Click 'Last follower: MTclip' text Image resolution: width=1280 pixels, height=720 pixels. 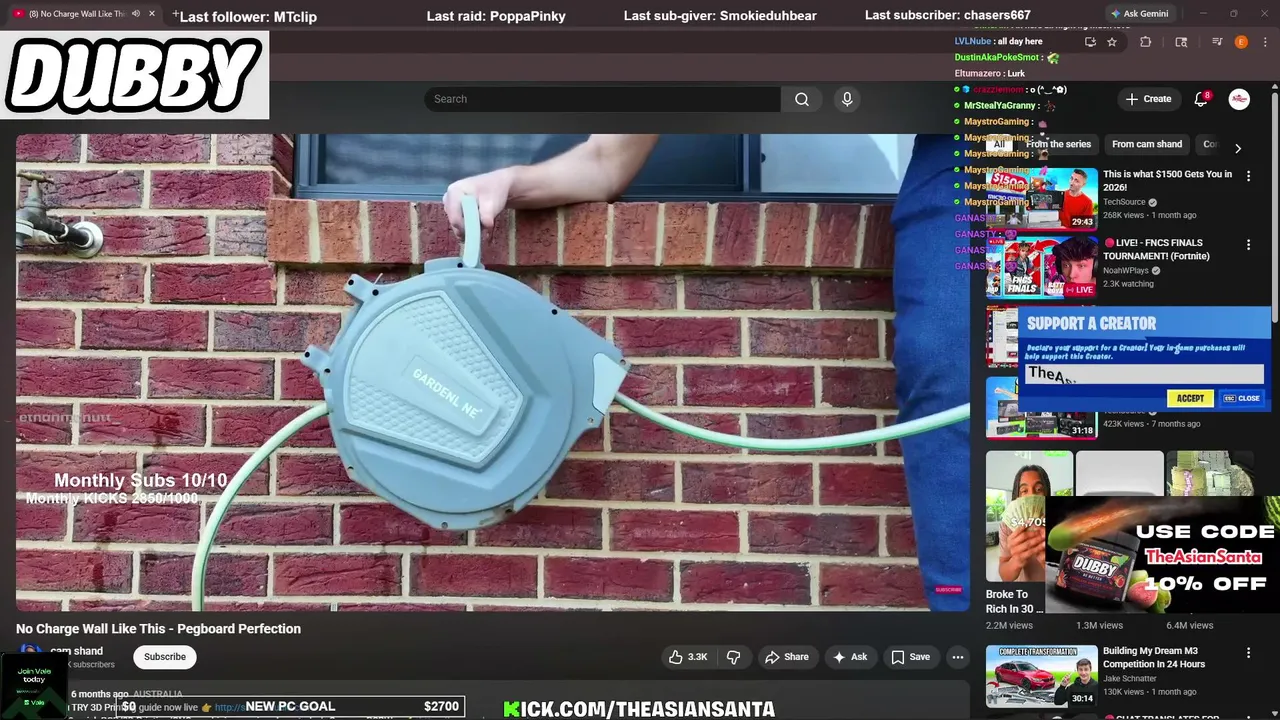(248, 16)
